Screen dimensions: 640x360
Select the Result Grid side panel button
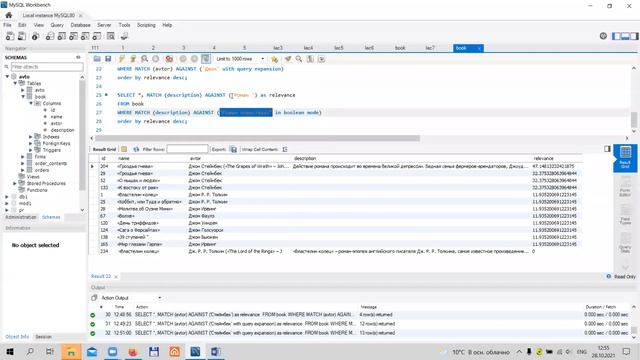(x=625, y=158)
